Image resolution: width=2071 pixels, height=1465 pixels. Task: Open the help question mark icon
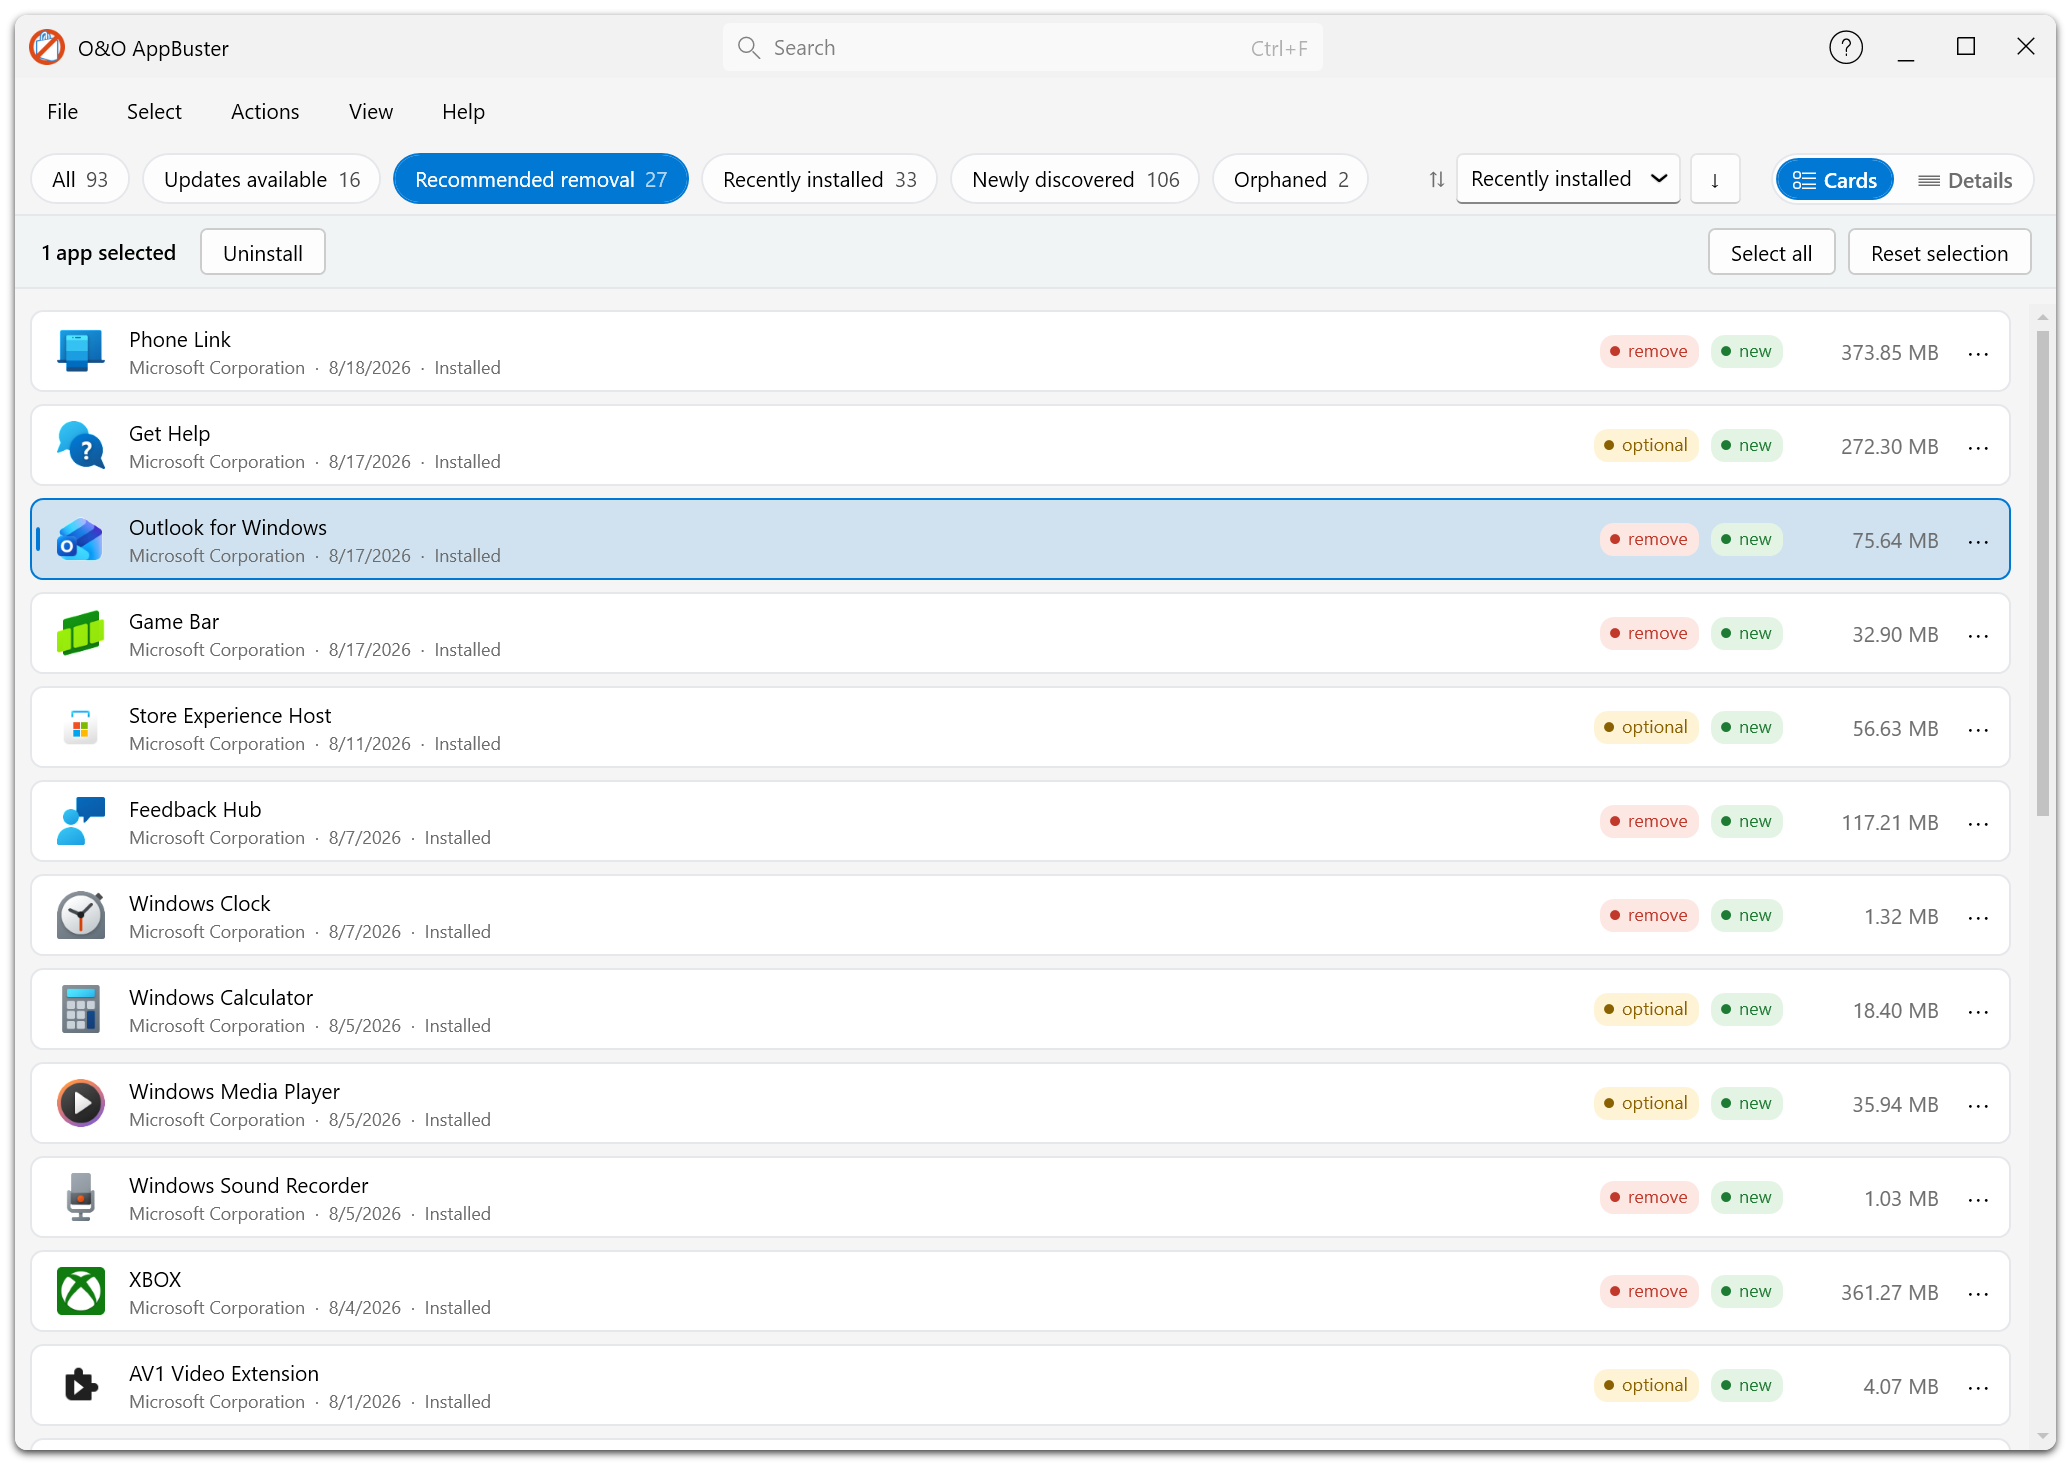1846,47
